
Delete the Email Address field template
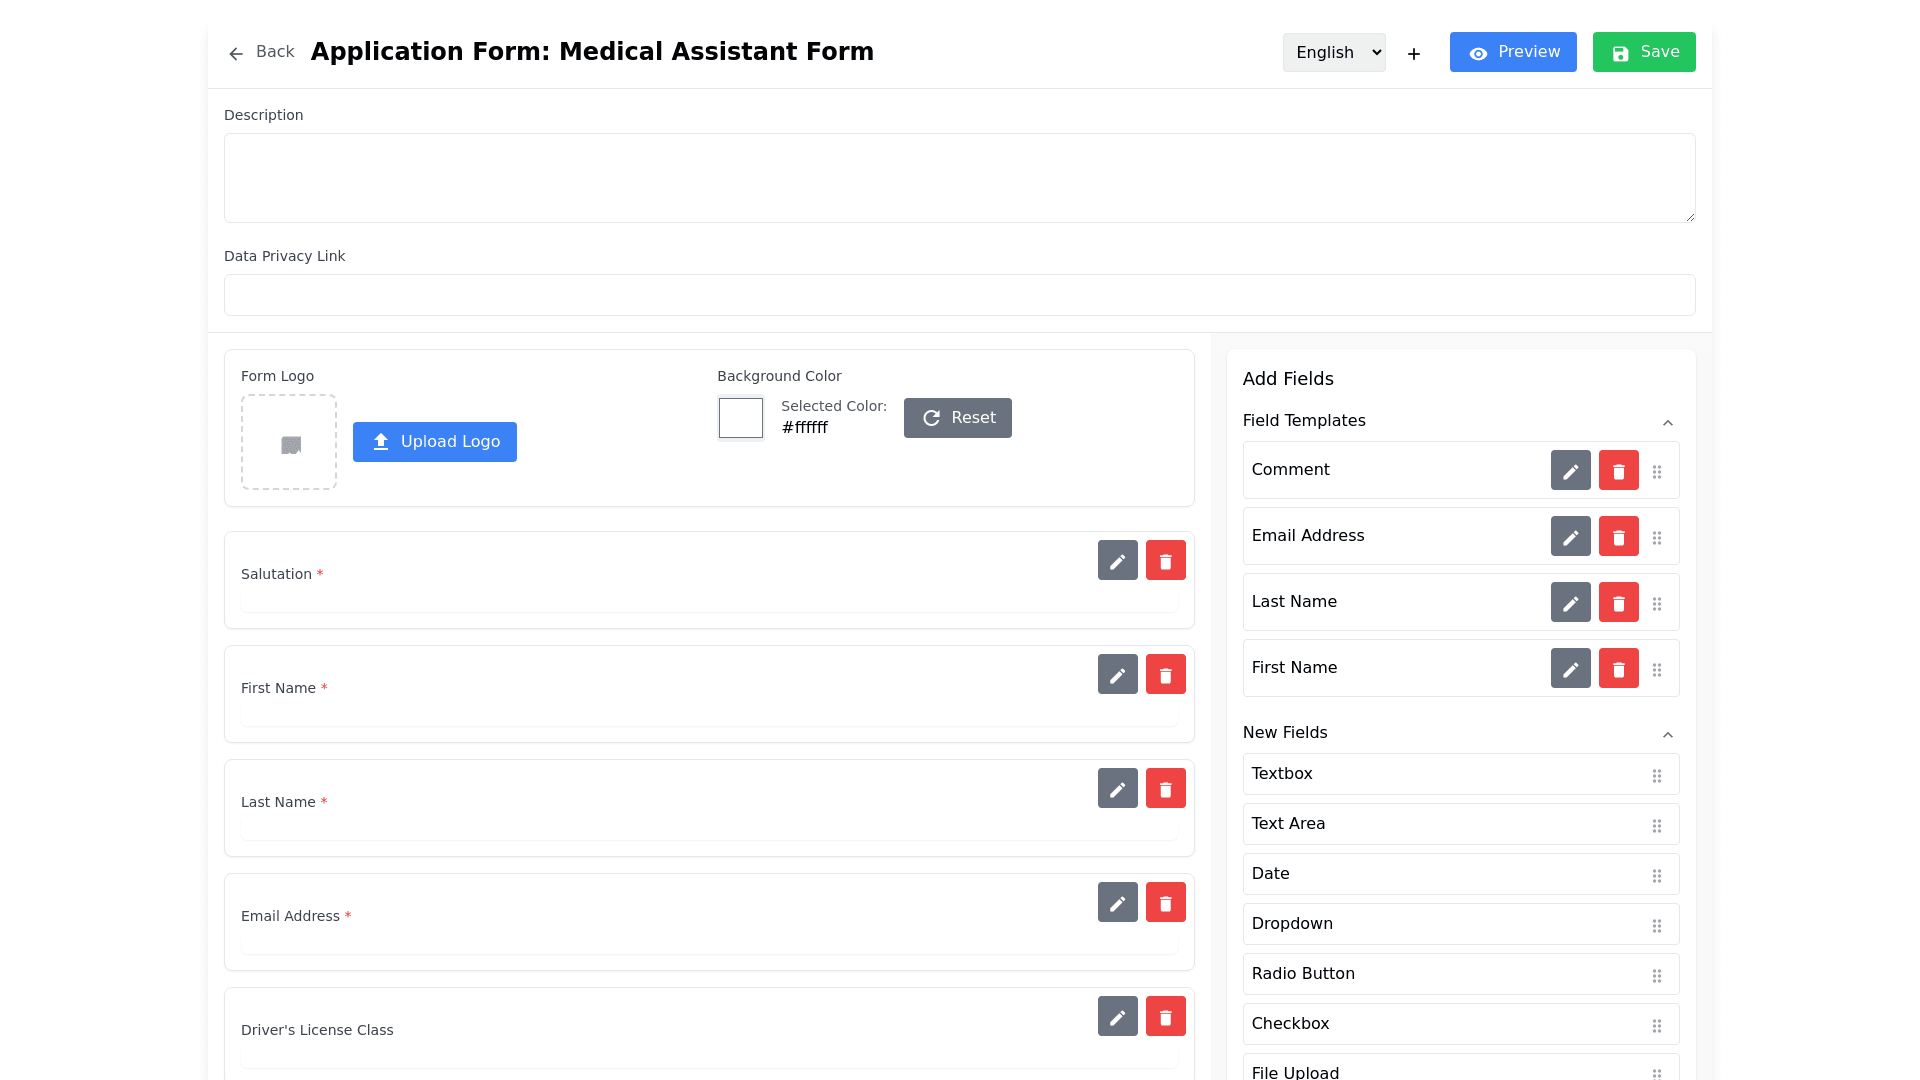(x=1618, y=537)
